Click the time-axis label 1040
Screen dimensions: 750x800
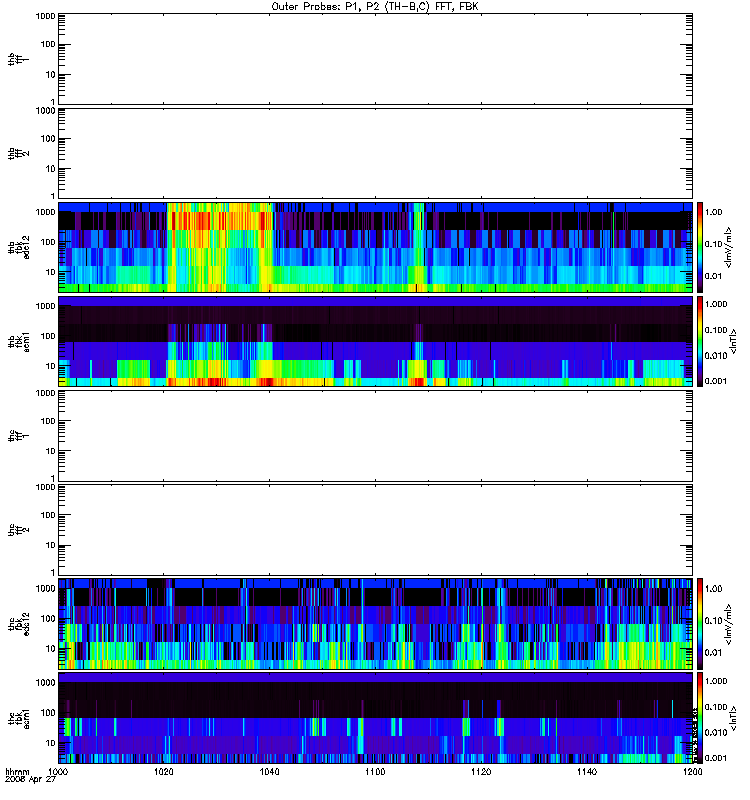coord(269,772)
